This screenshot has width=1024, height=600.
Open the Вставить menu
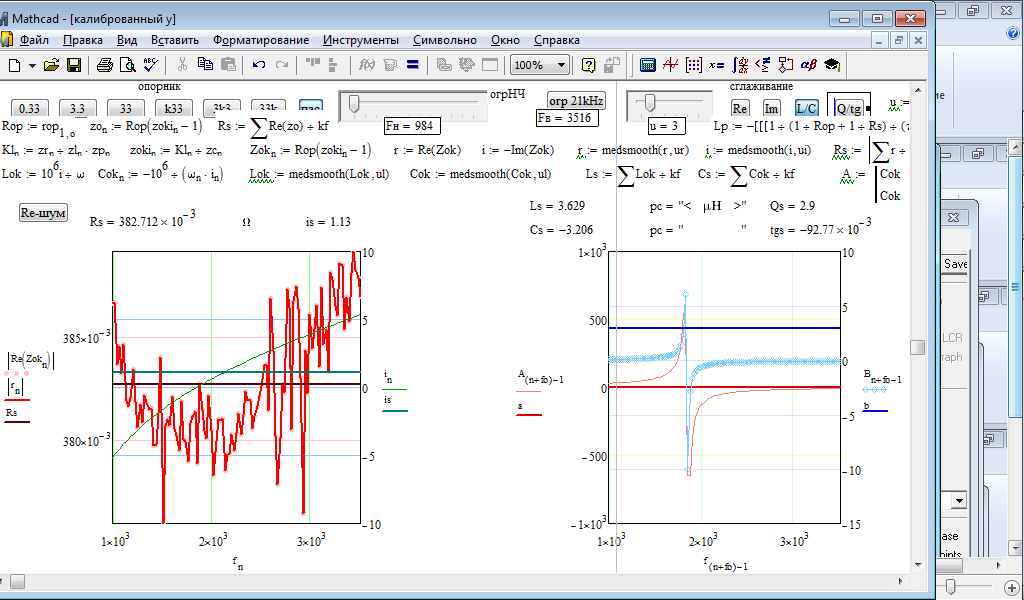pos(174,40)
